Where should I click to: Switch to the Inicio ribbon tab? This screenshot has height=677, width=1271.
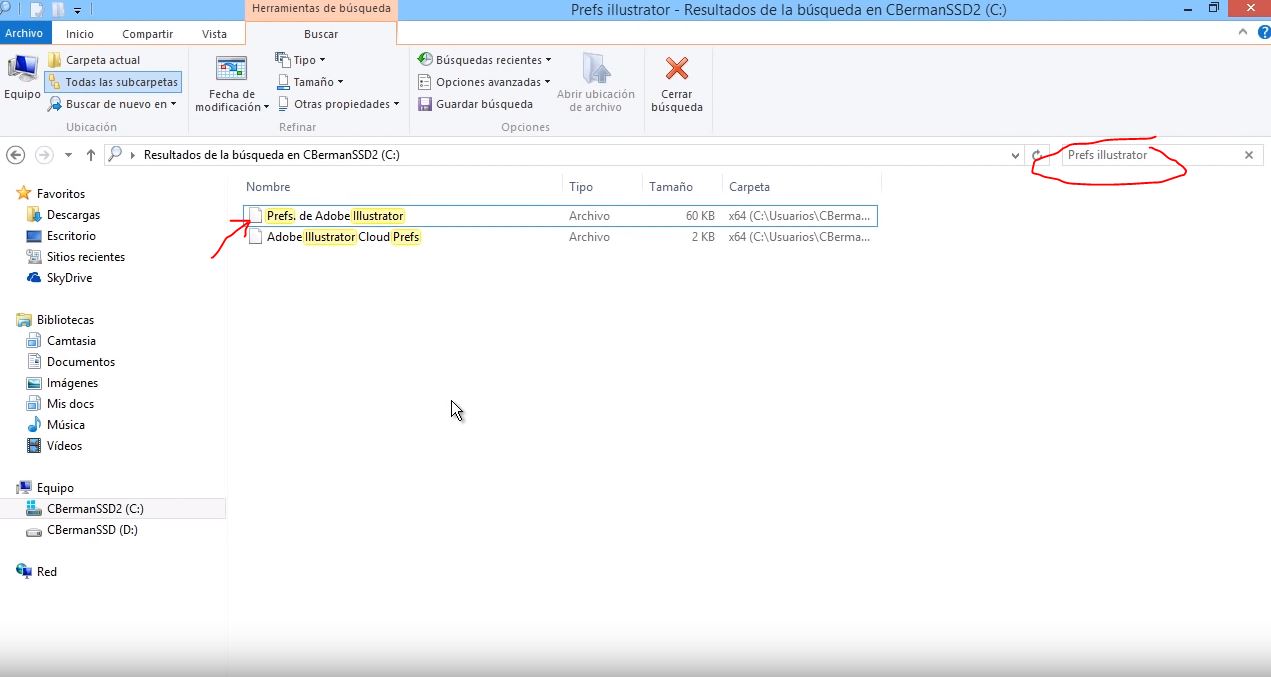(80, 33)
